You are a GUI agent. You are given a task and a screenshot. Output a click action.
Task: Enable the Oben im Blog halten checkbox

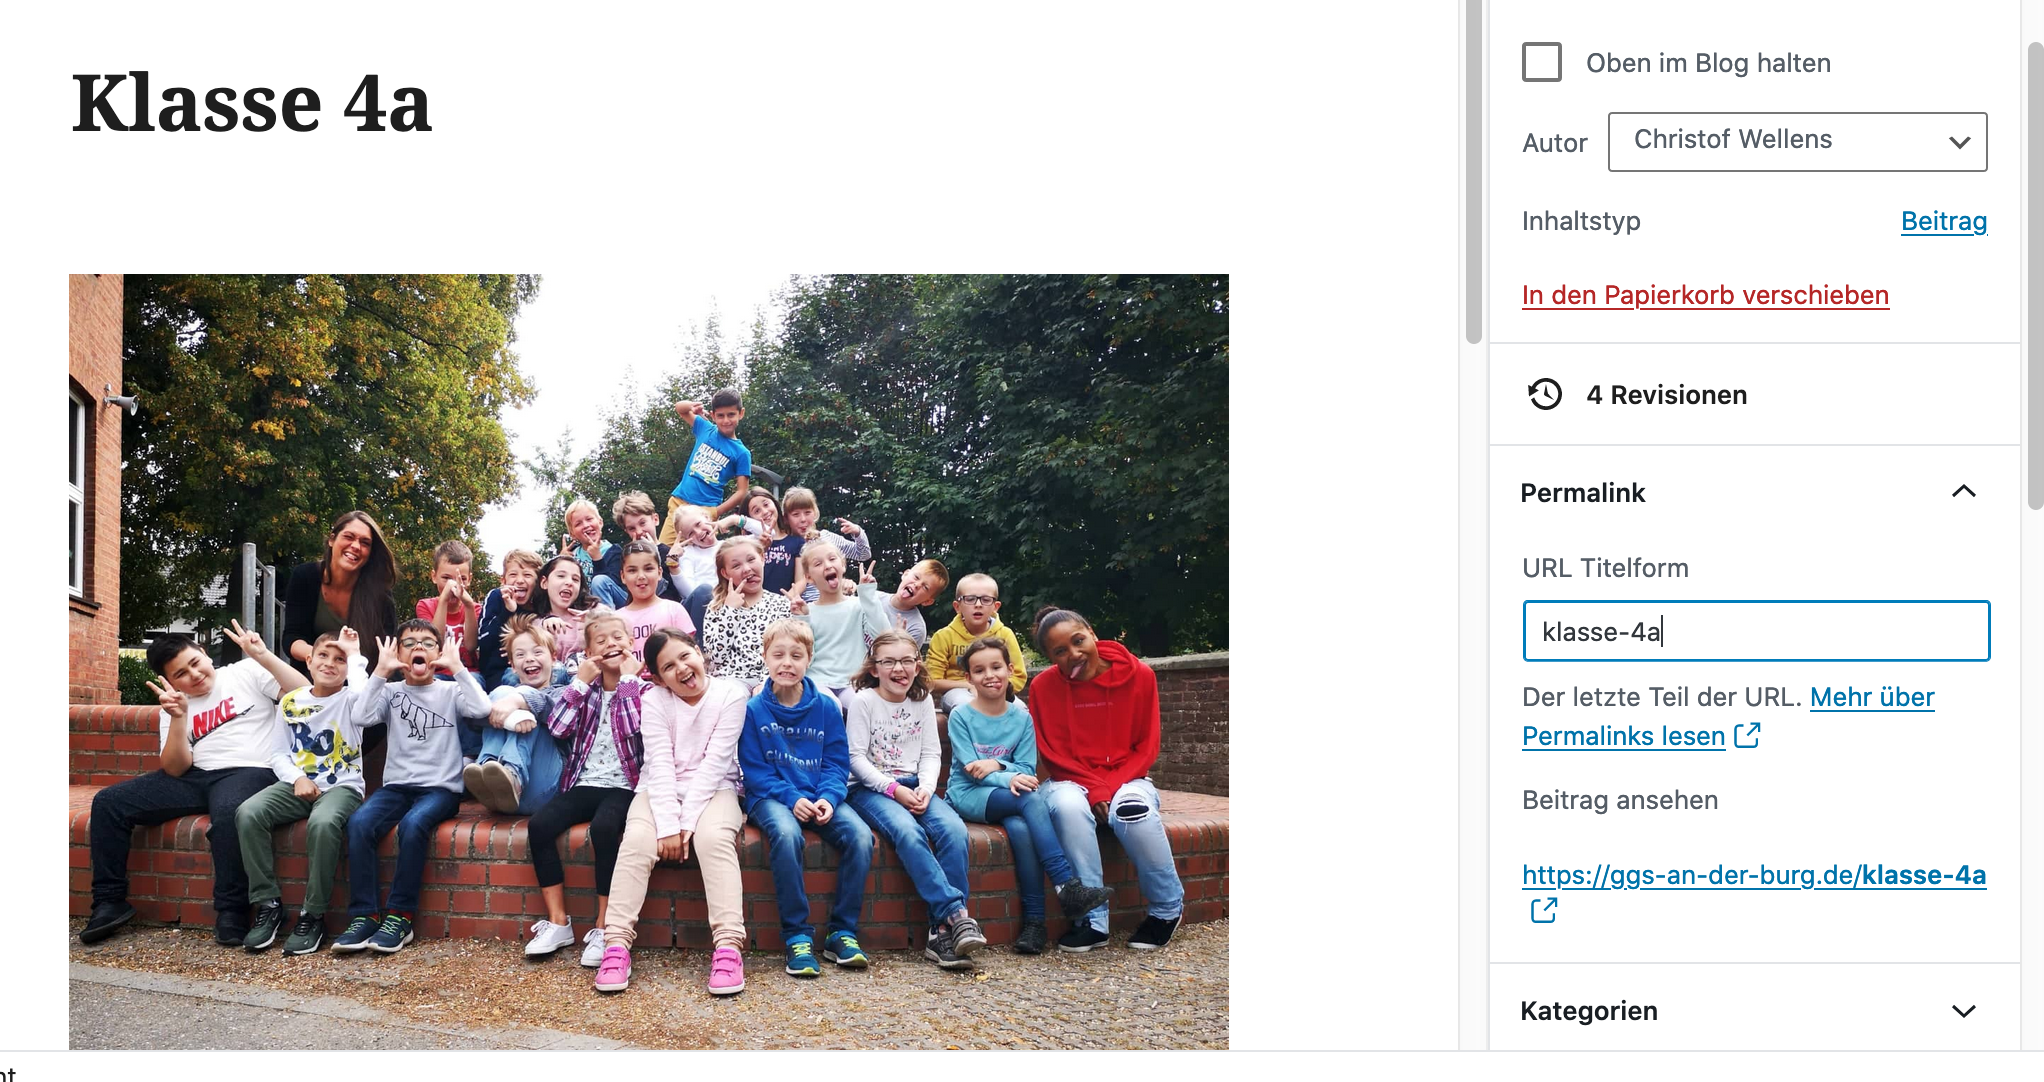click(x=1542, y=62)
